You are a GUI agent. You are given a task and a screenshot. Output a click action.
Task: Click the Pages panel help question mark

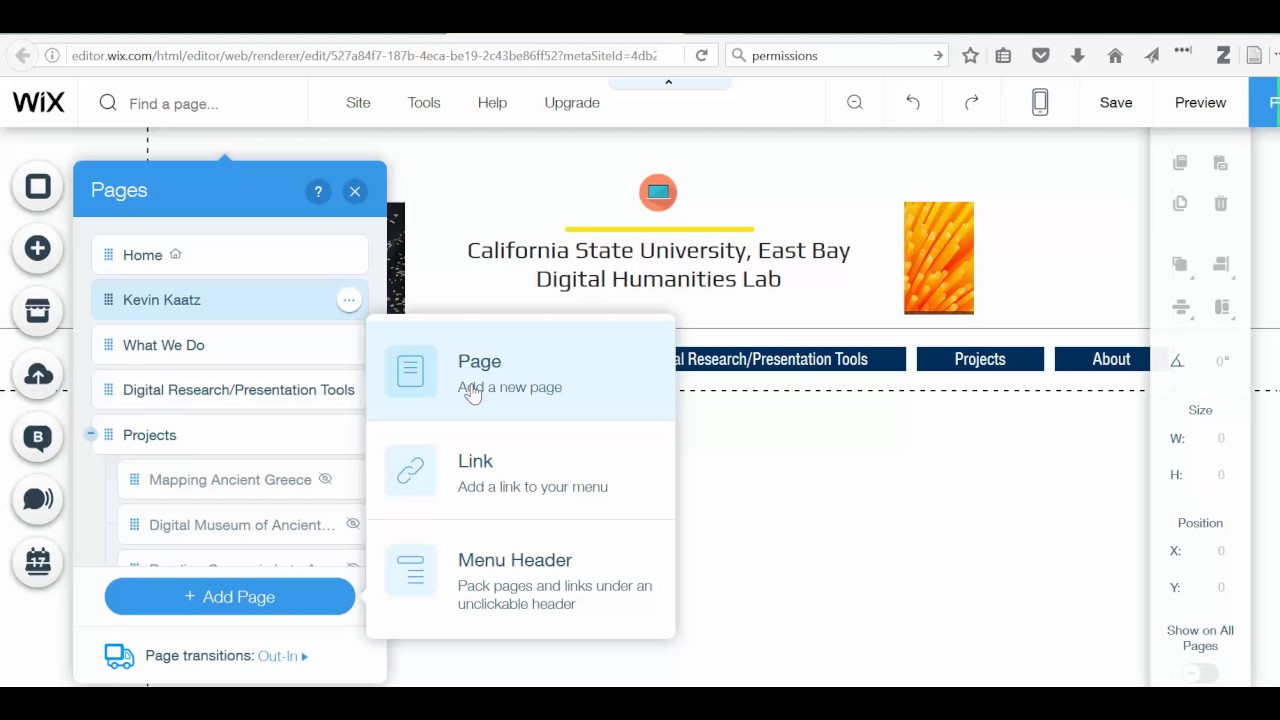318,191
